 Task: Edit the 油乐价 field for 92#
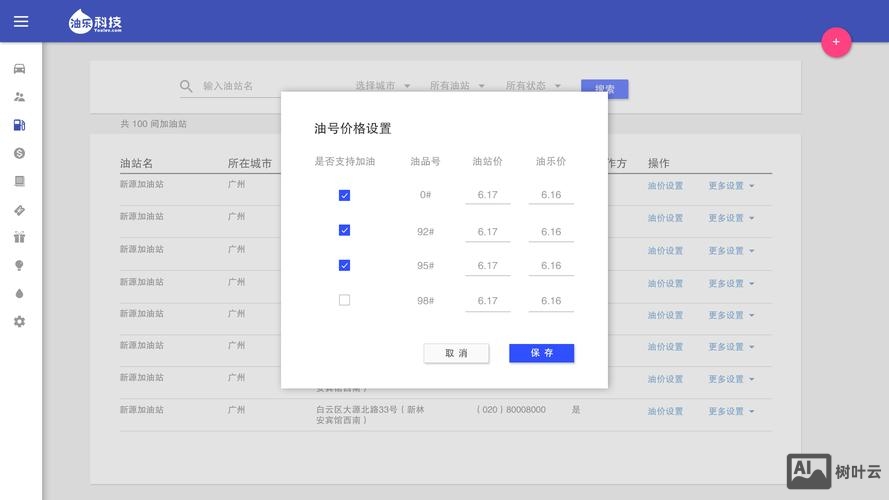[x=551, y=232]
